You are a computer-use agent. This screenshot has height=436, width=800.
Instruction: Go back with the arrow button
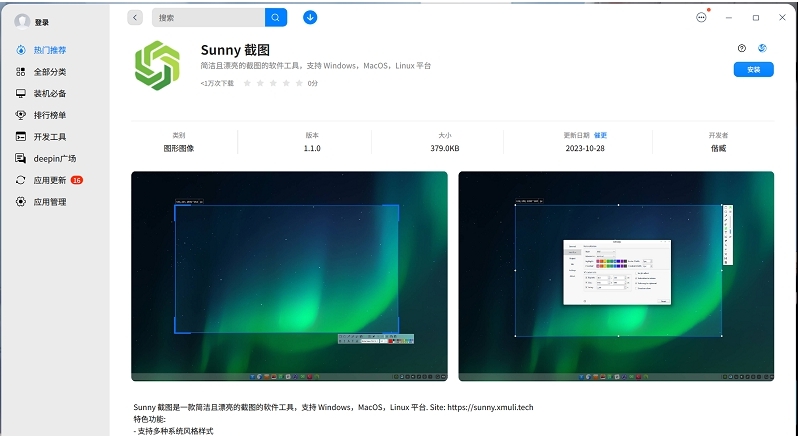(x=135, y=17)
